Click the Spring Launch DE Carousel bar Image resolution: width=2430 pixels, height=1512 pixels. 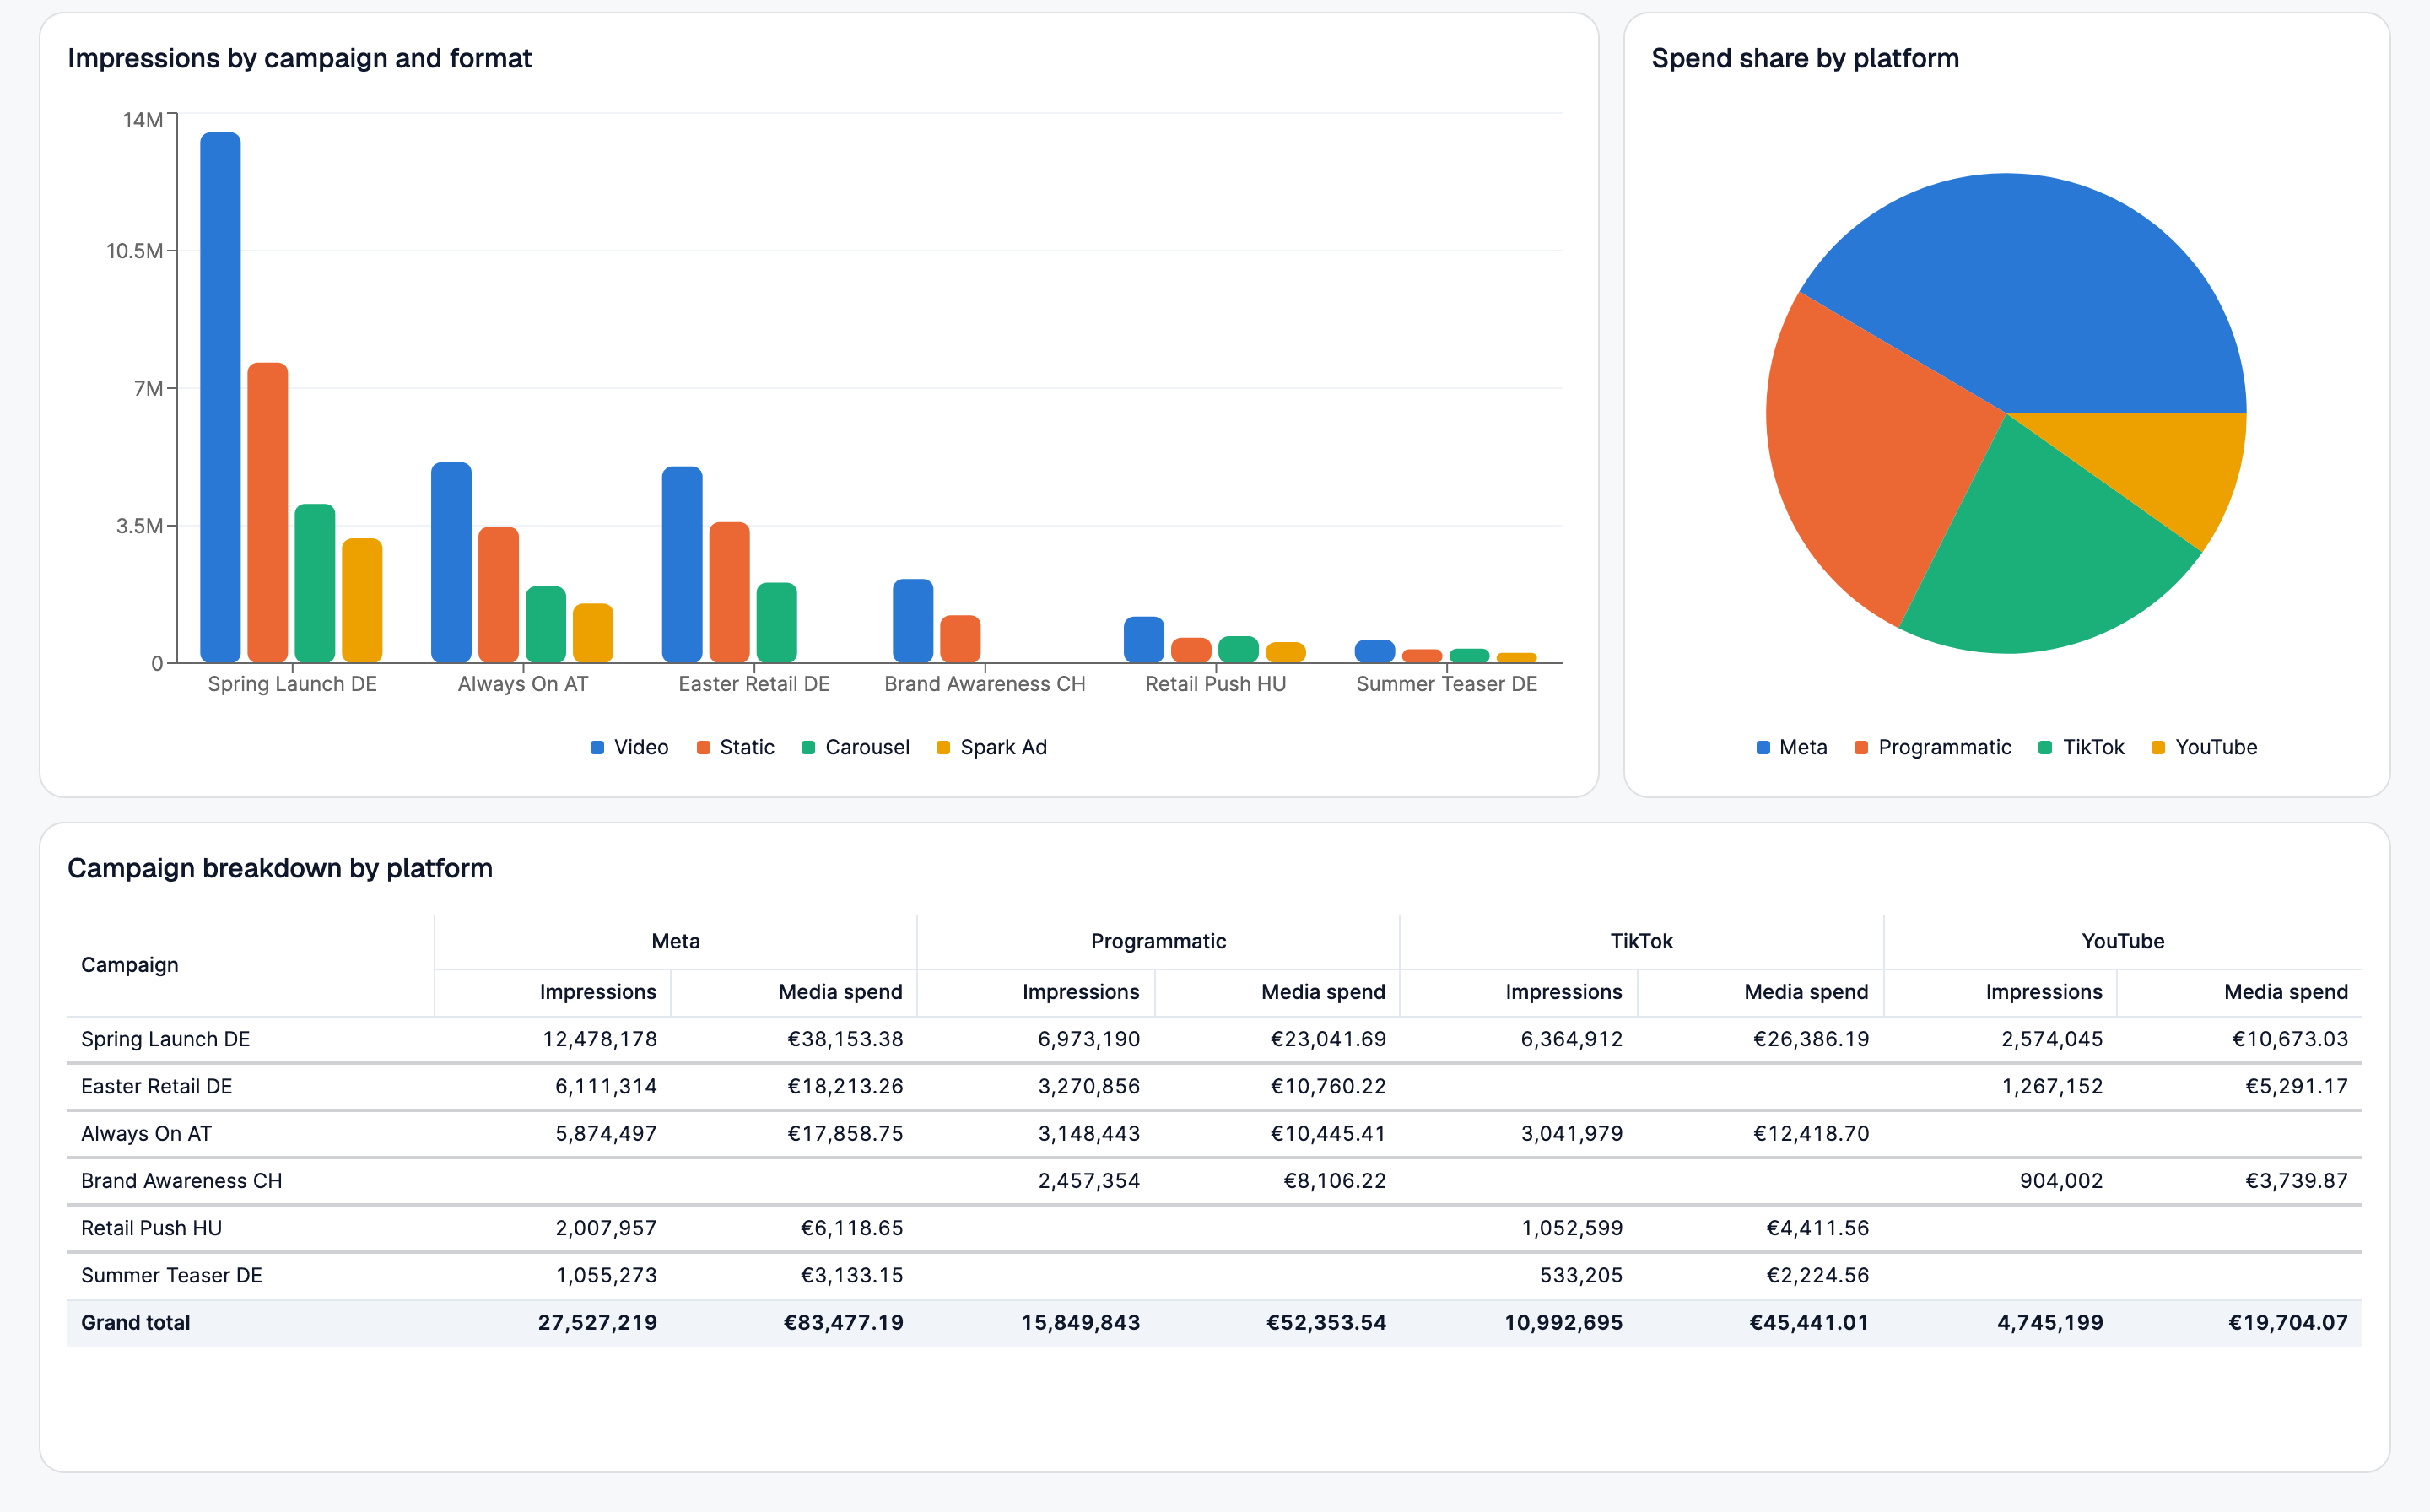click(x=314, y=583)
